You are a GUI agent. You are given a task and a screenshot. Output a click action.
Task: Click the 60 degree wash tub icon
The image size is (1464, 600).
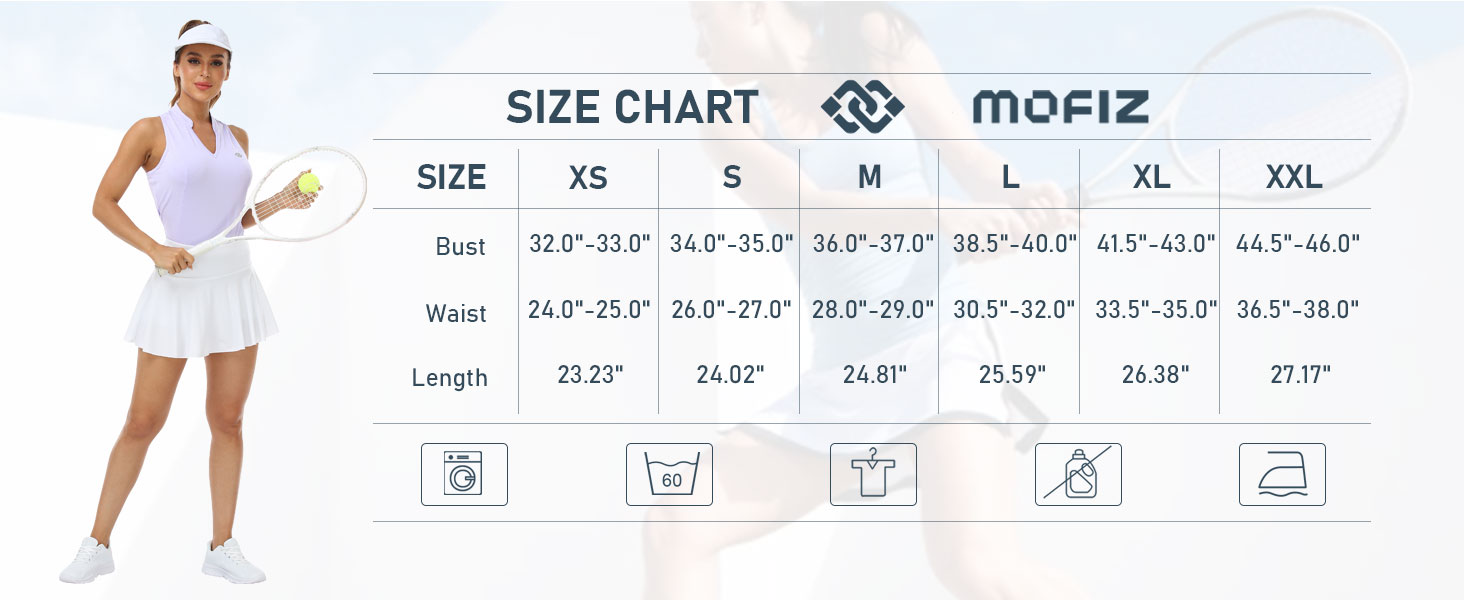pyautogui.click(x=669, y=474)
